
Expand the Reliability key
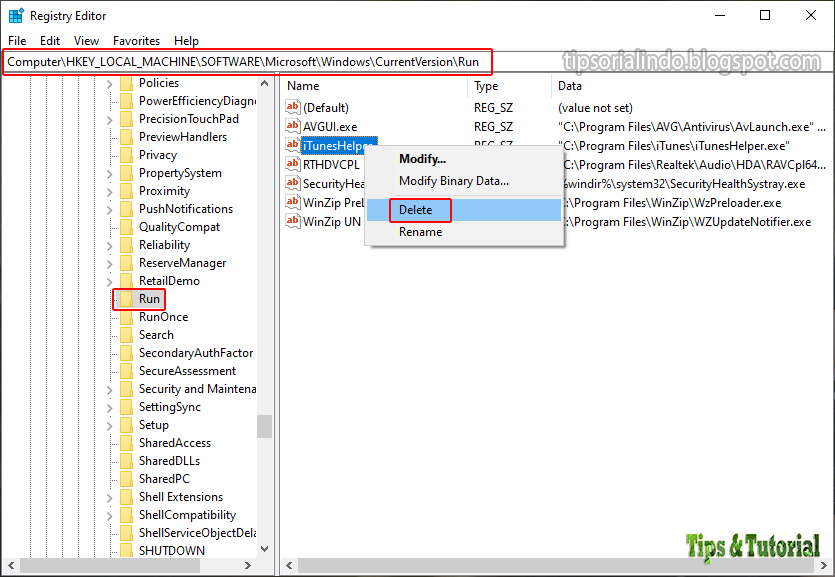click(109, 246)
